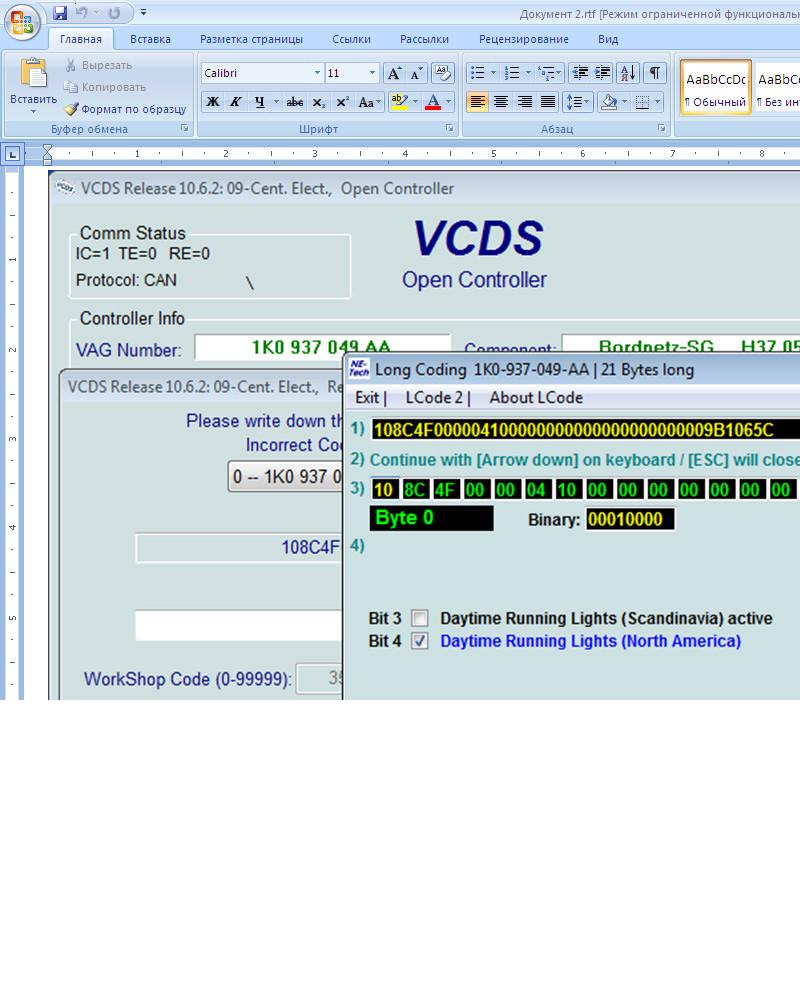Save document with the floppy disk icon
This screenshot has width=800, height=1000.
coord(61,13)
